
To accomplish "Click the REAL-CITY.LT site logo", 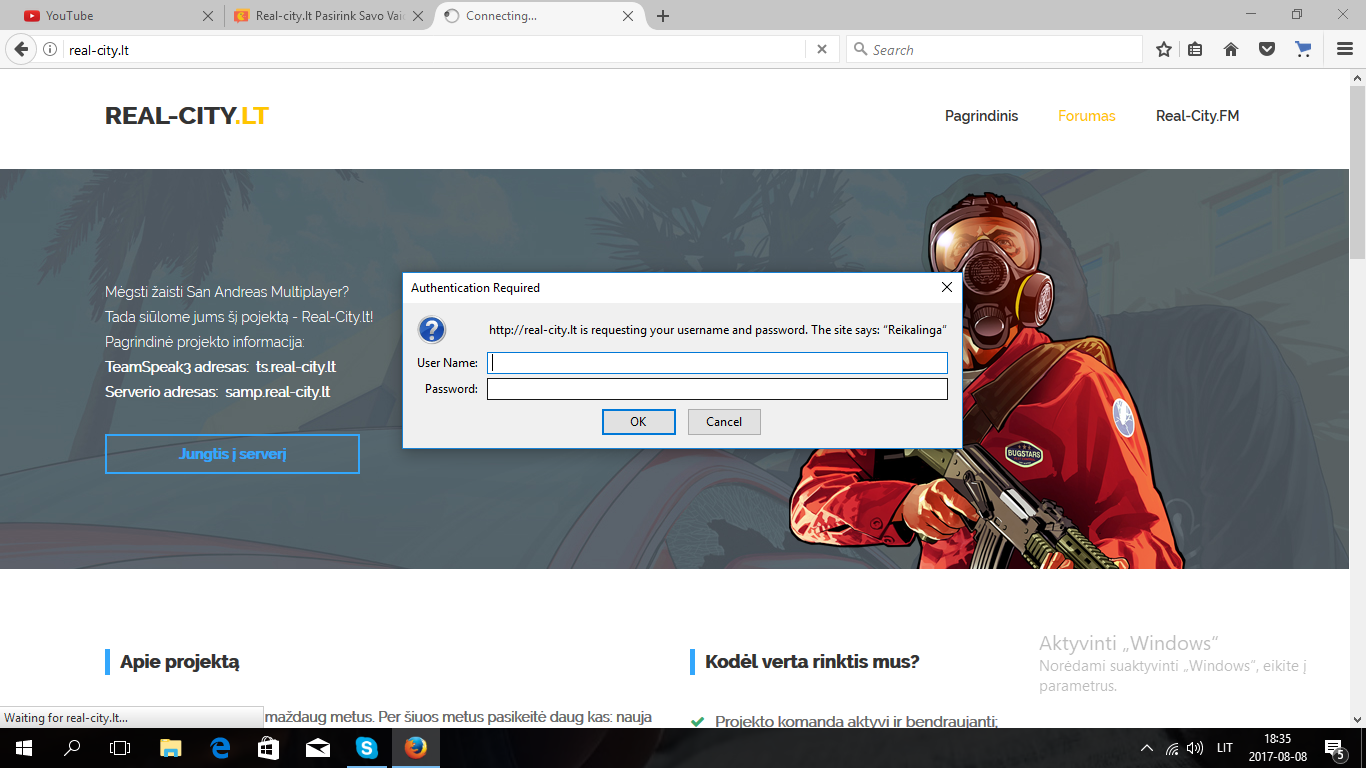I will click(x=187, y=116).
